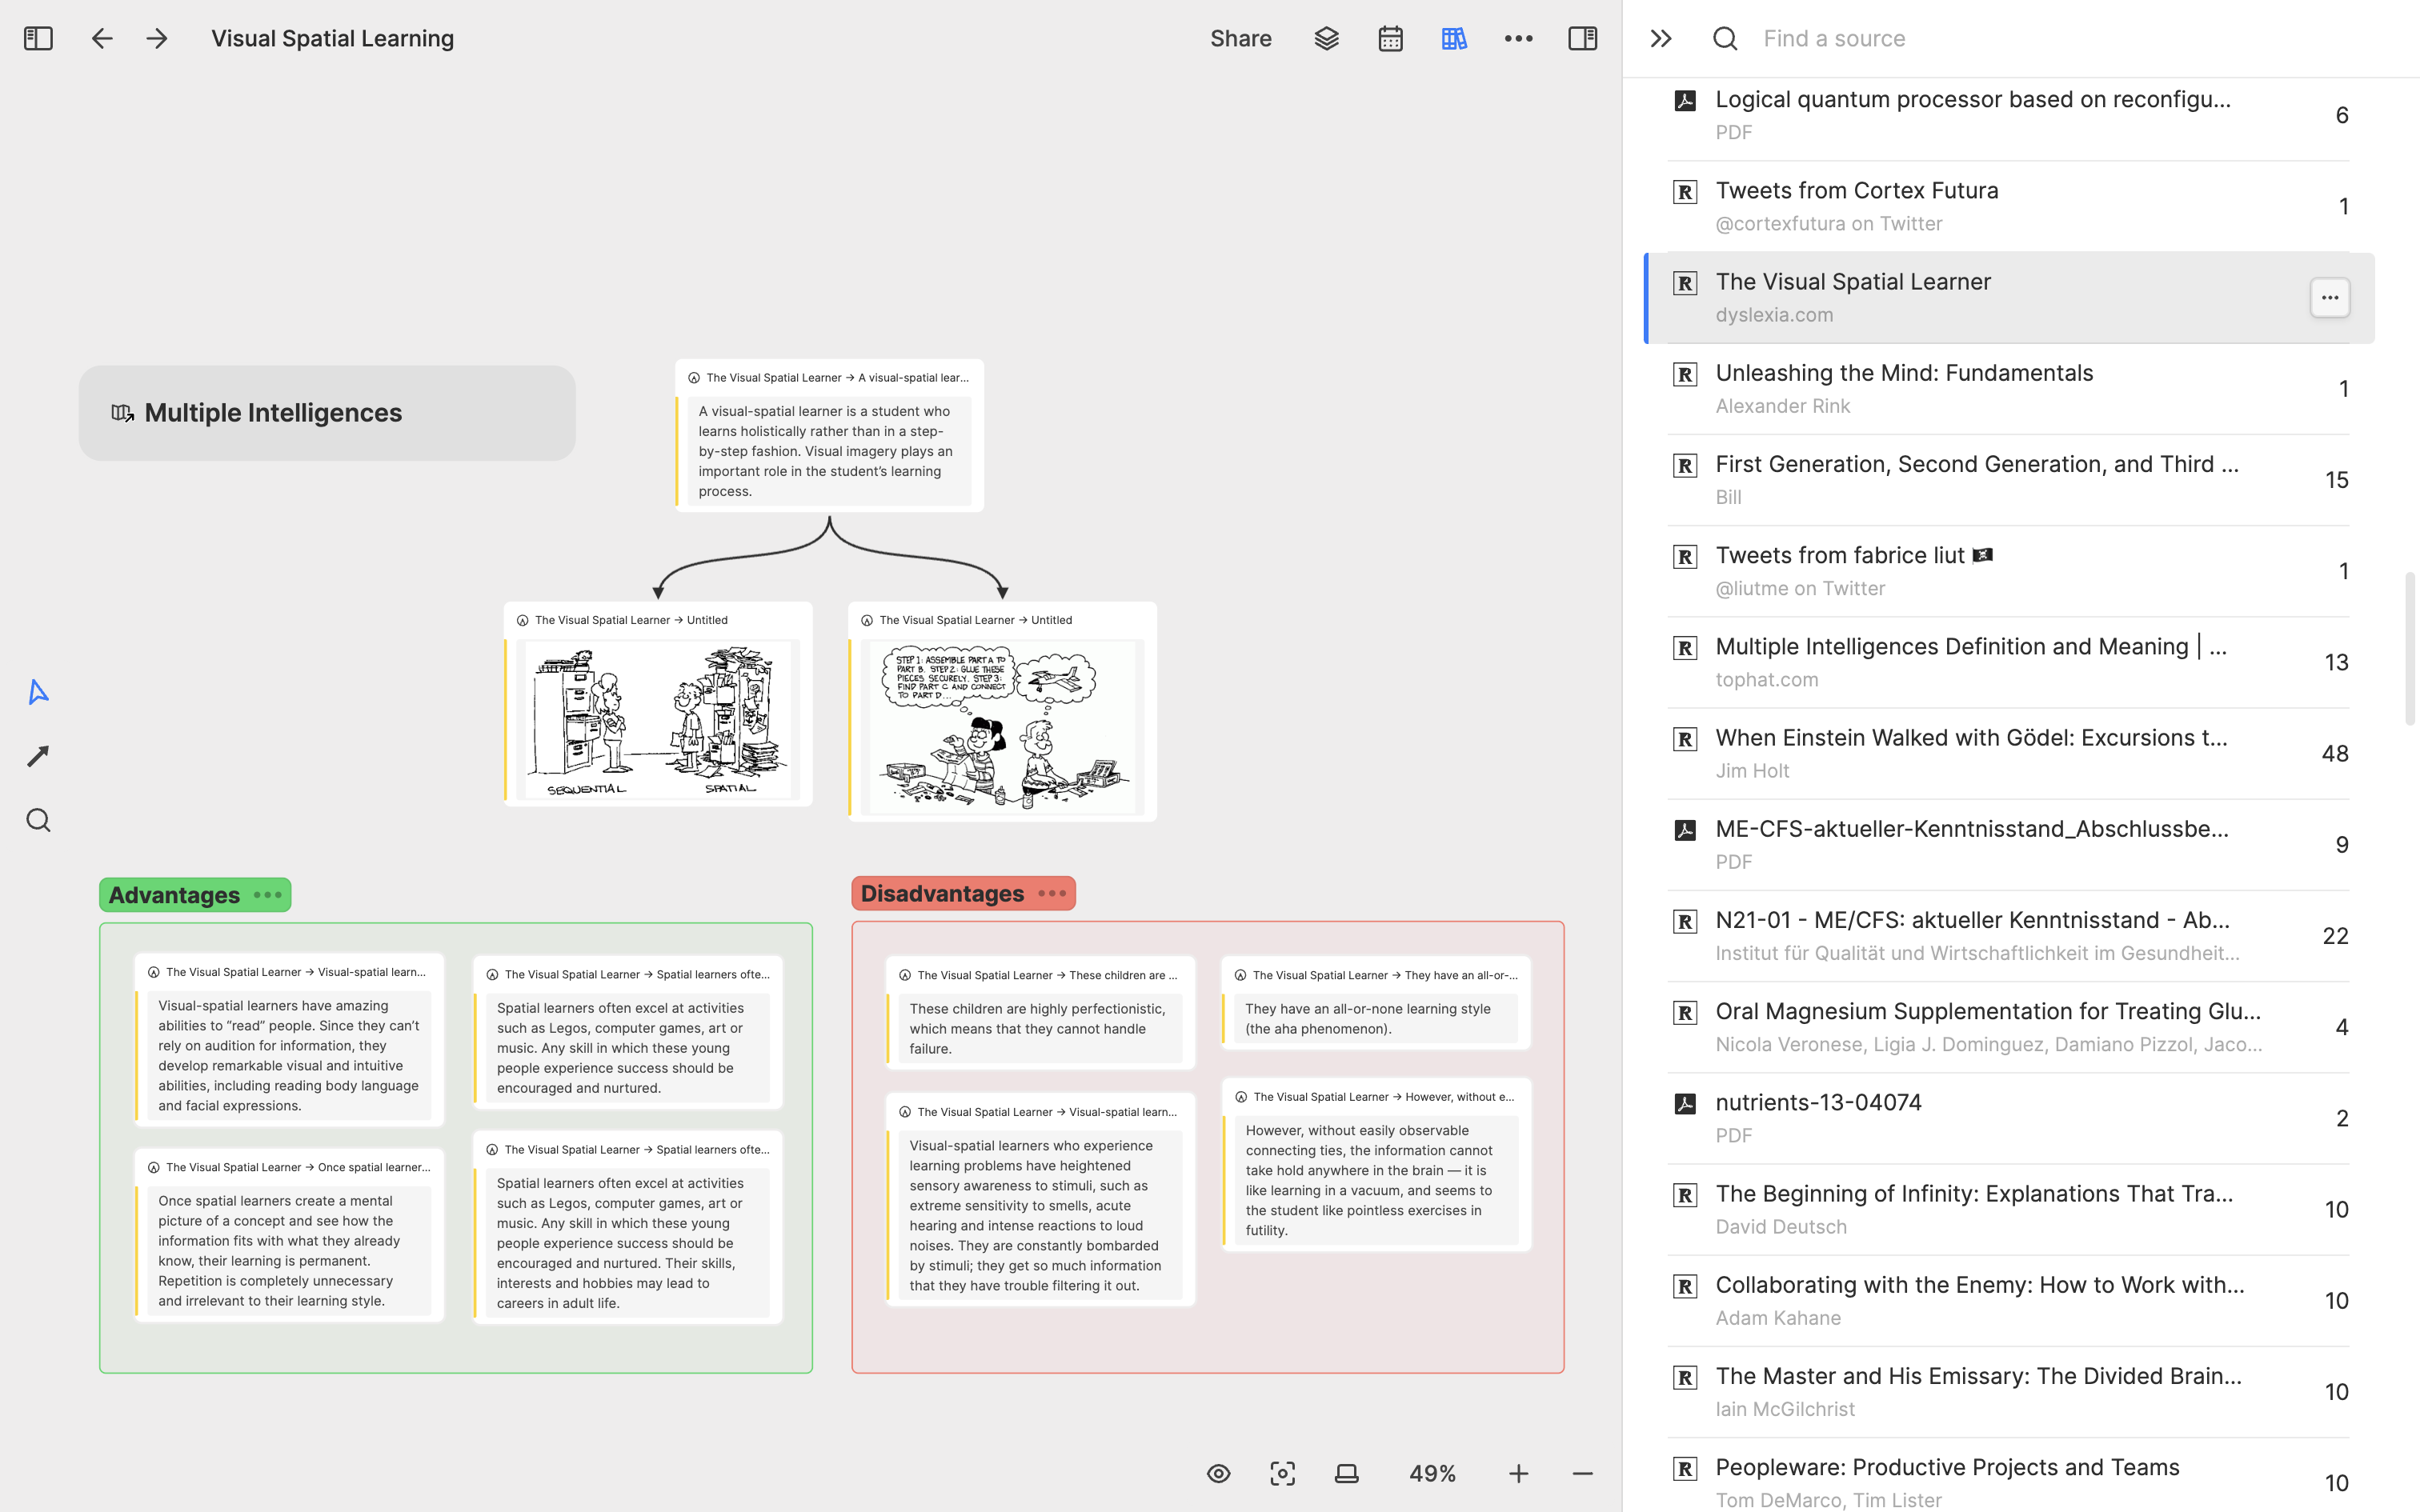Screen dimensions: 2420x1512
Task: Select the arrow connector tool
Action: pyautogui.click(x=38, y=756)
